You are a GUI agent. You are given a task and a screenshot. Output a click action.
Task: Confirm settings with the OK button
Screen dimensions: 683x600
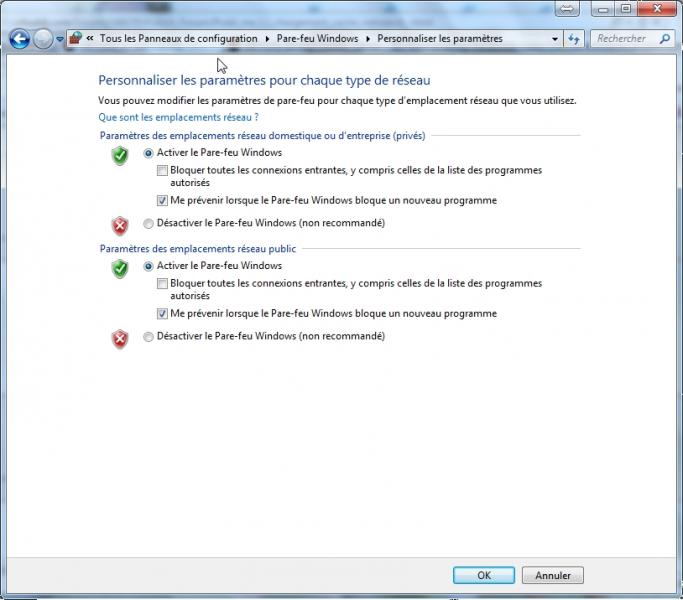click(484, 575)
